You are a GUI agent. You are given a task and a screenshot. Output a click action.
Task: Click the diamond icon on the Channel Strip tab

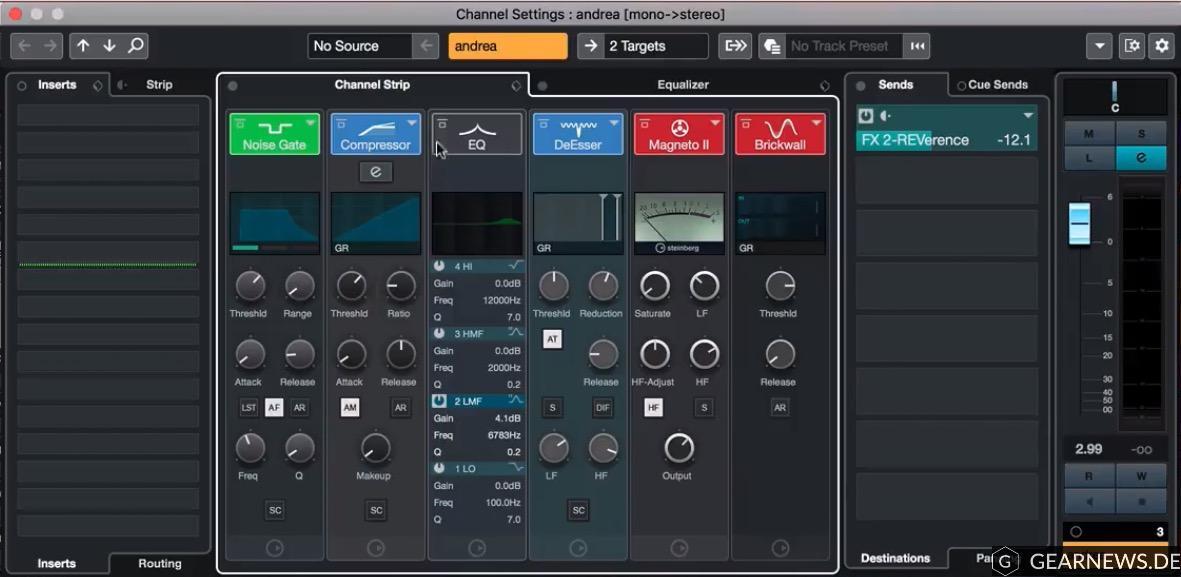click(x=516, y=86)
